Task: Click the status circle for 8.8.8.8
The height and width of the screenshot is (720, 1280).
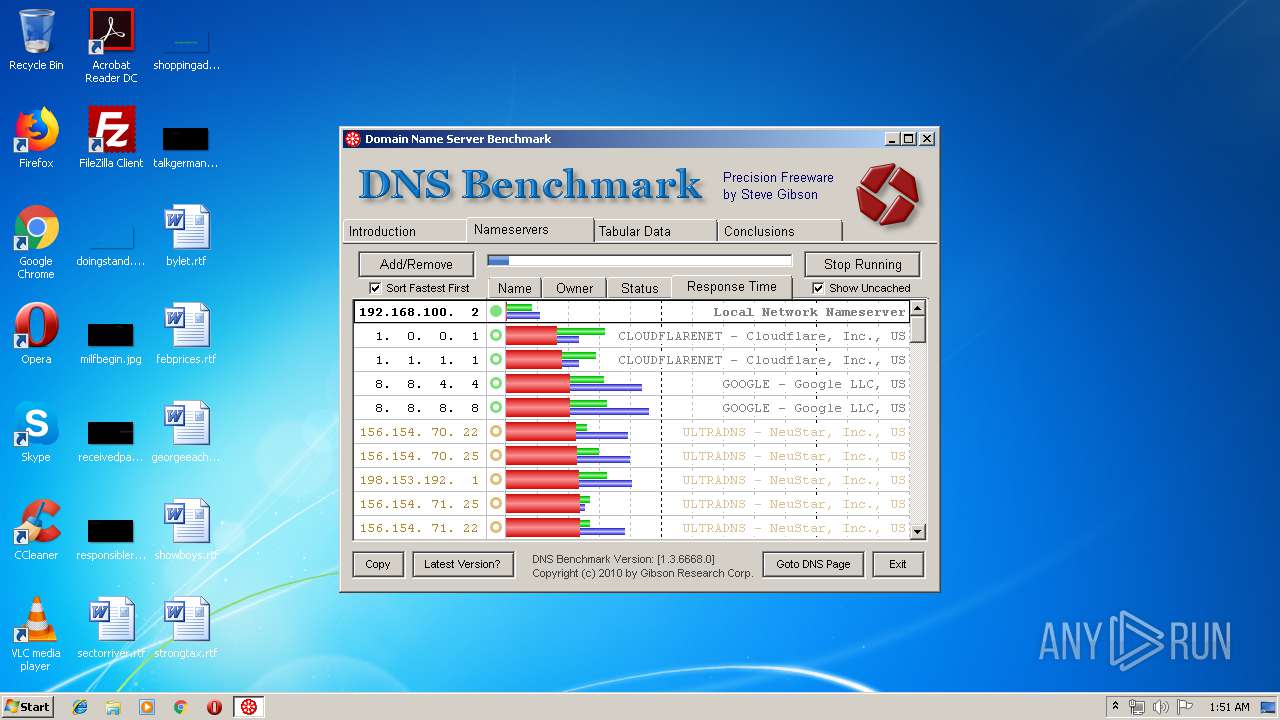Action: pyautogui.click(x=496, y=408)
